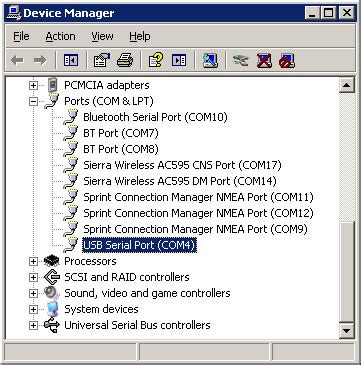Click the BT Port (COM8) icon
The height and width of the screenshot is (365, 361).
(71, 149)
